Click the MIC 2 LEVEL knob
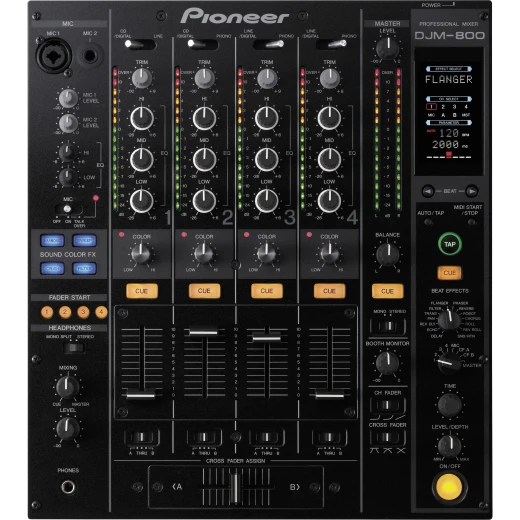The image size is (520, 520). [x=68, y=123]
